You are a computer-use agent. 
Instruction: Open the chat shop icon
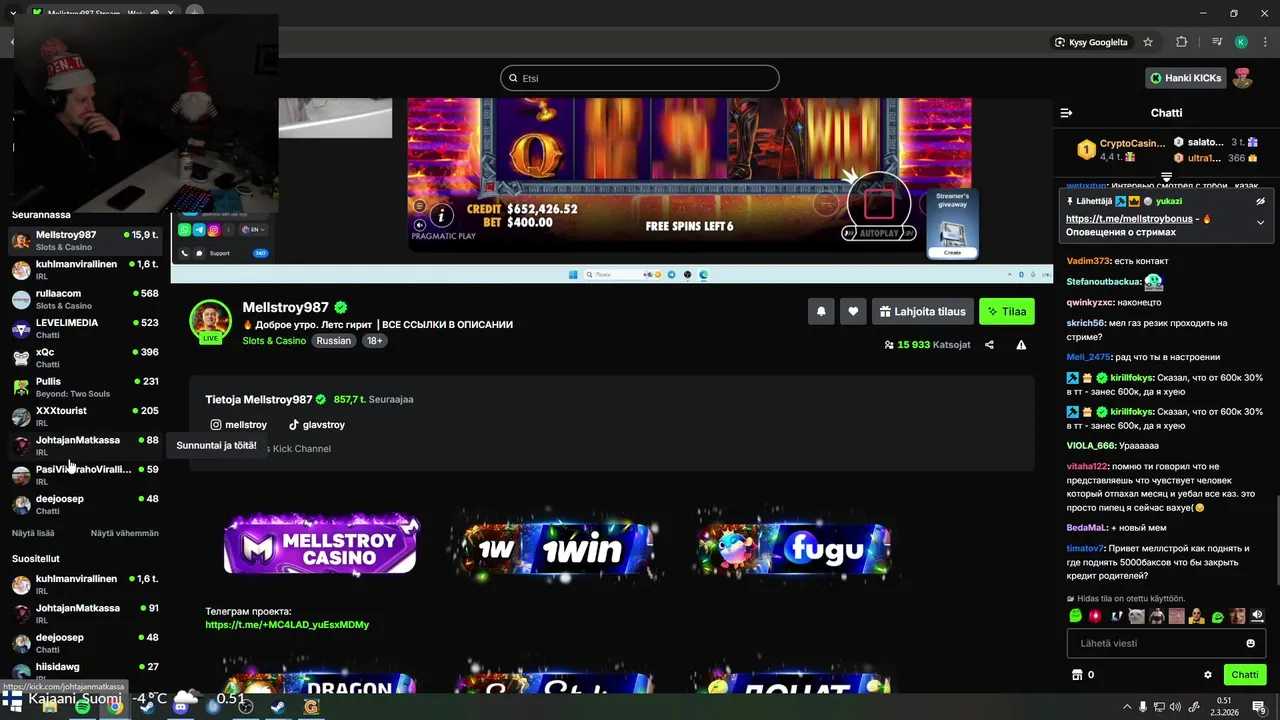point(1077,675)
